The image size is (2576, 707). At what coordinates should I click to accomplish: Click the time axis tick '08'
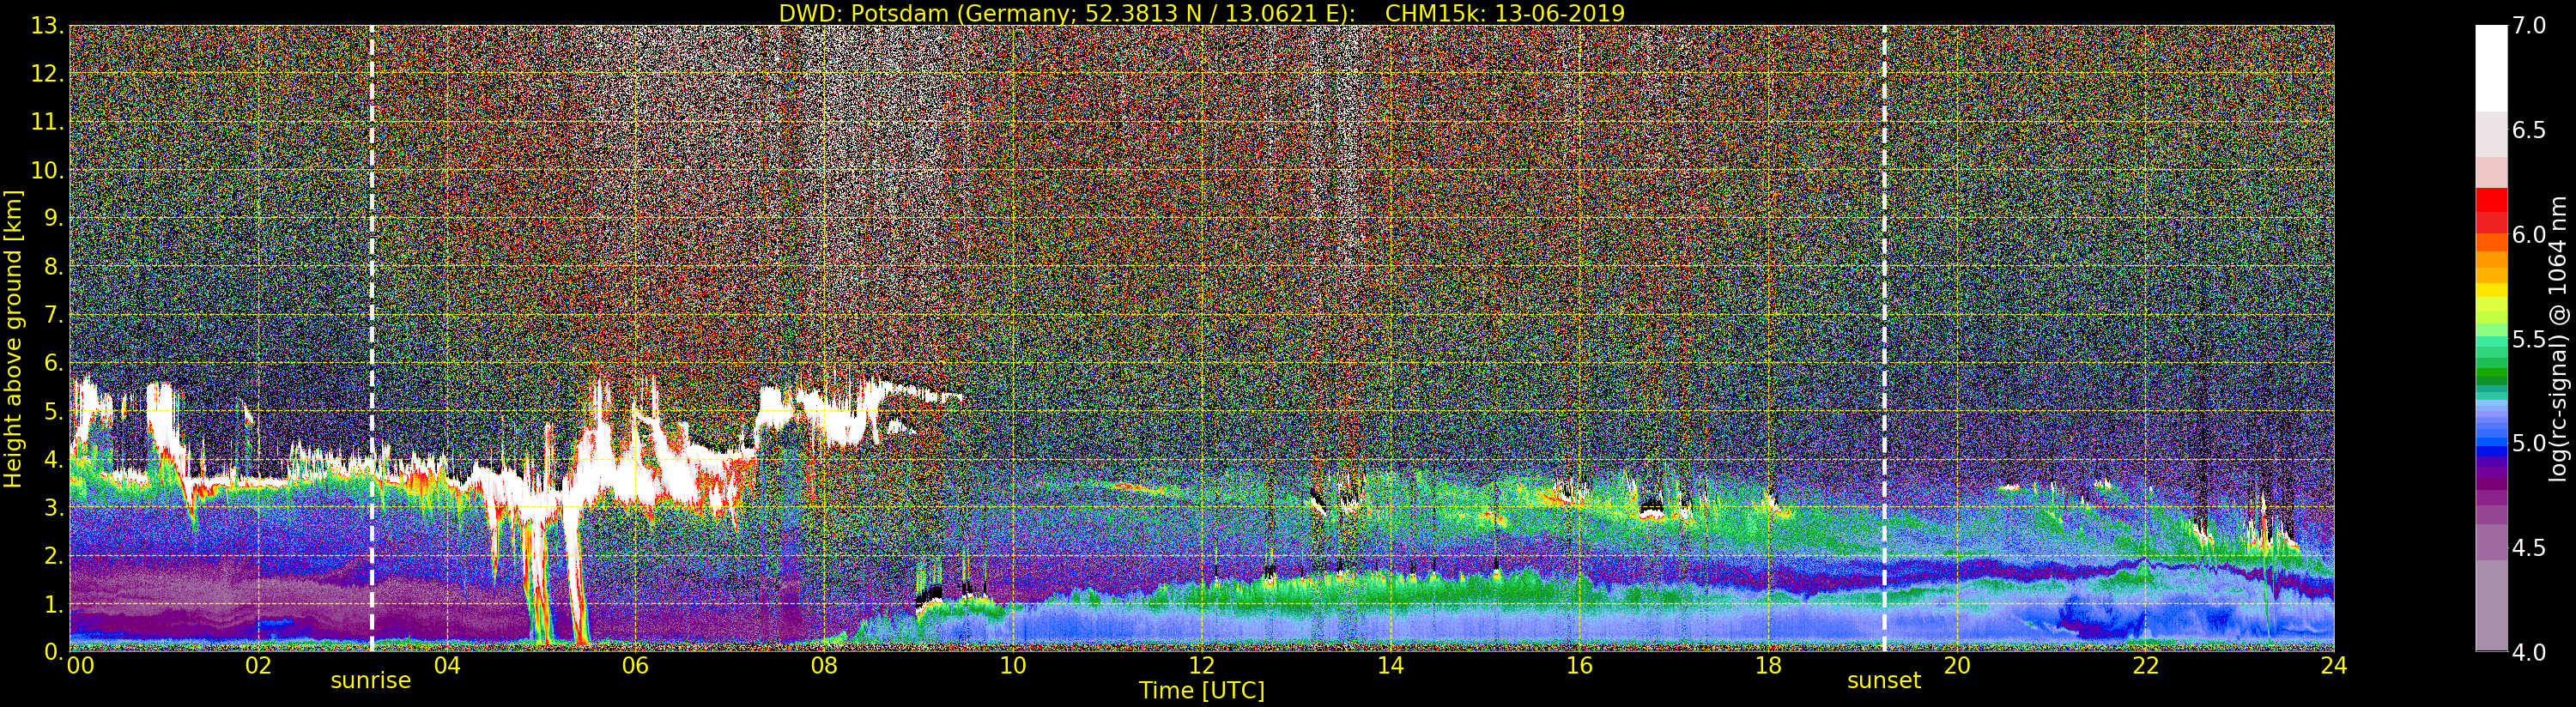coord(824,666)
